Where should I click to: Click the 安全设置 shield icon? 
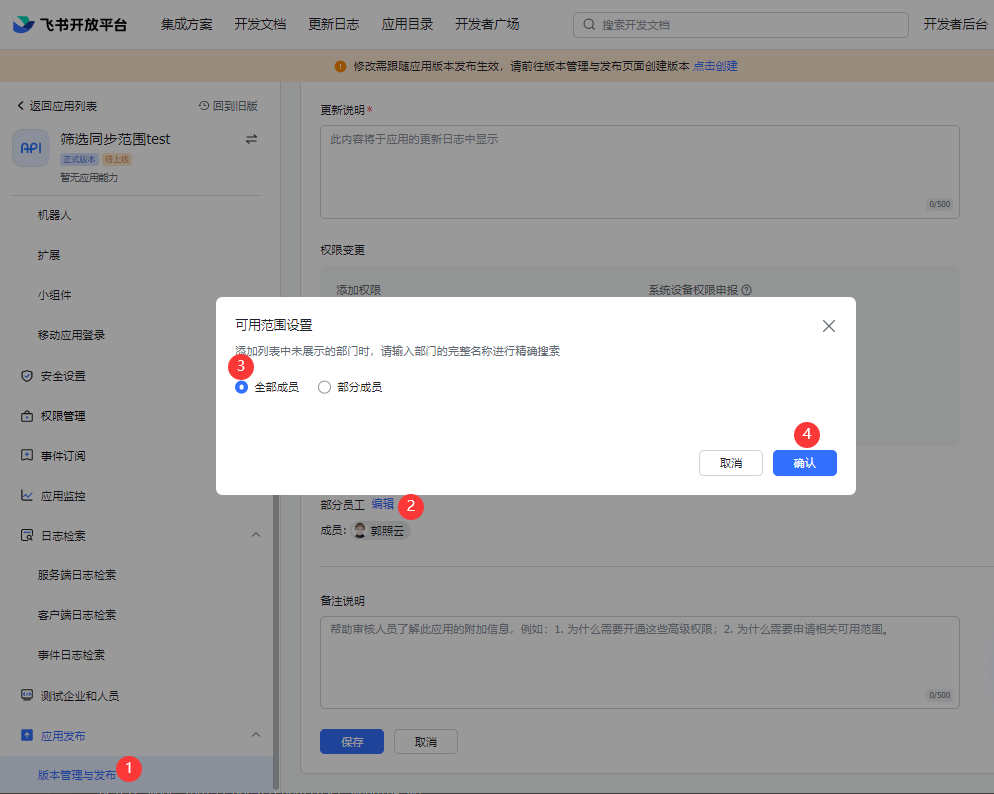[27, 376]
